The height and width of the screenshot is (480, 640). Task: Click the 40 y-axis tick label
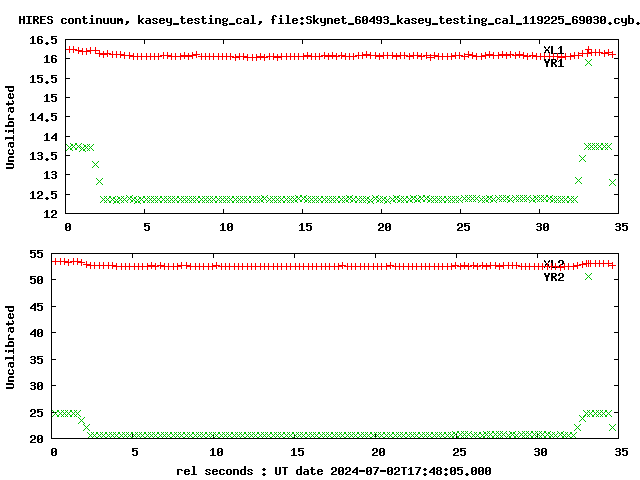[36, 333]
